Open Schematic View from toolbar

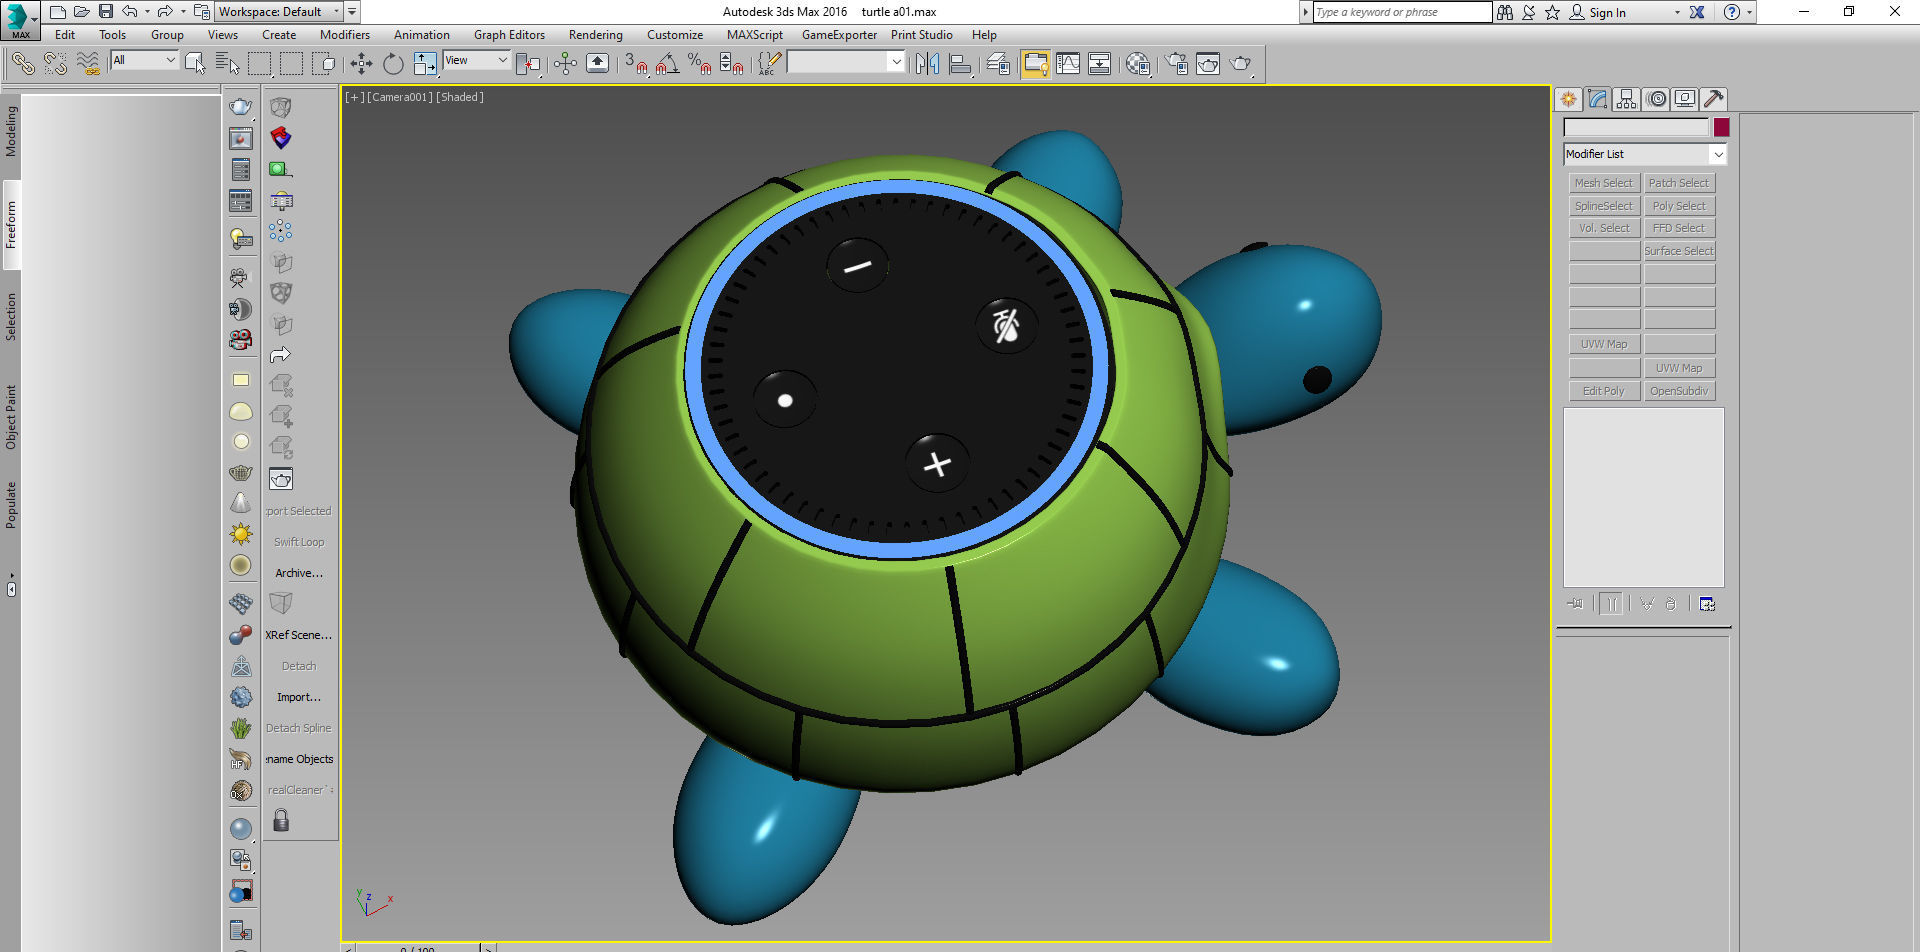[1099, 64]
